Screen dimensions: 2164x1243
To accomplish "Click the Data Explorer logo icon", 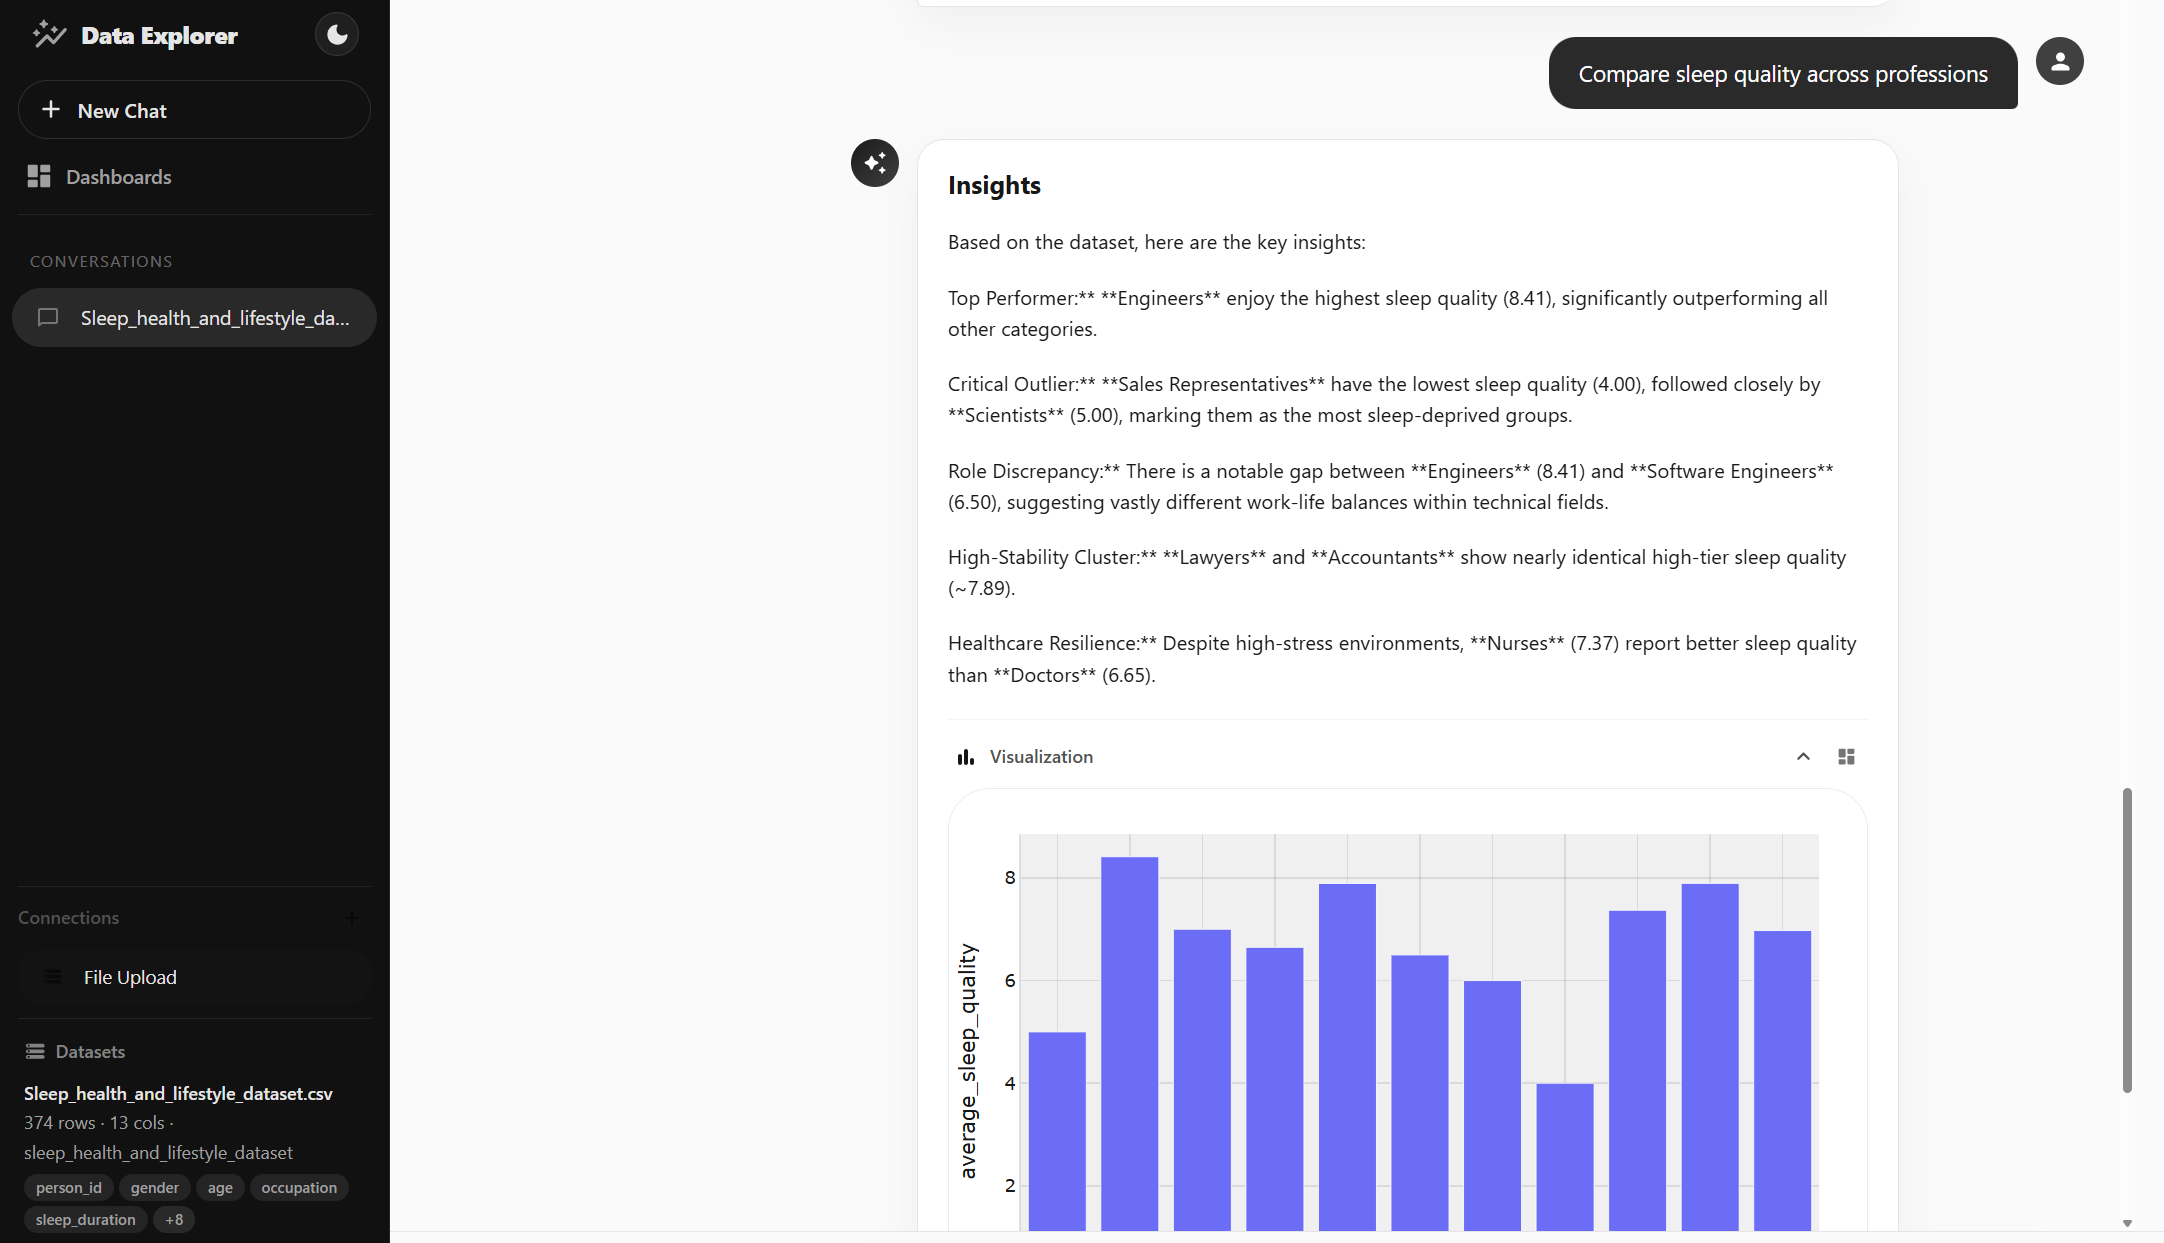I will pyautogui.click(x=48, y=35).
